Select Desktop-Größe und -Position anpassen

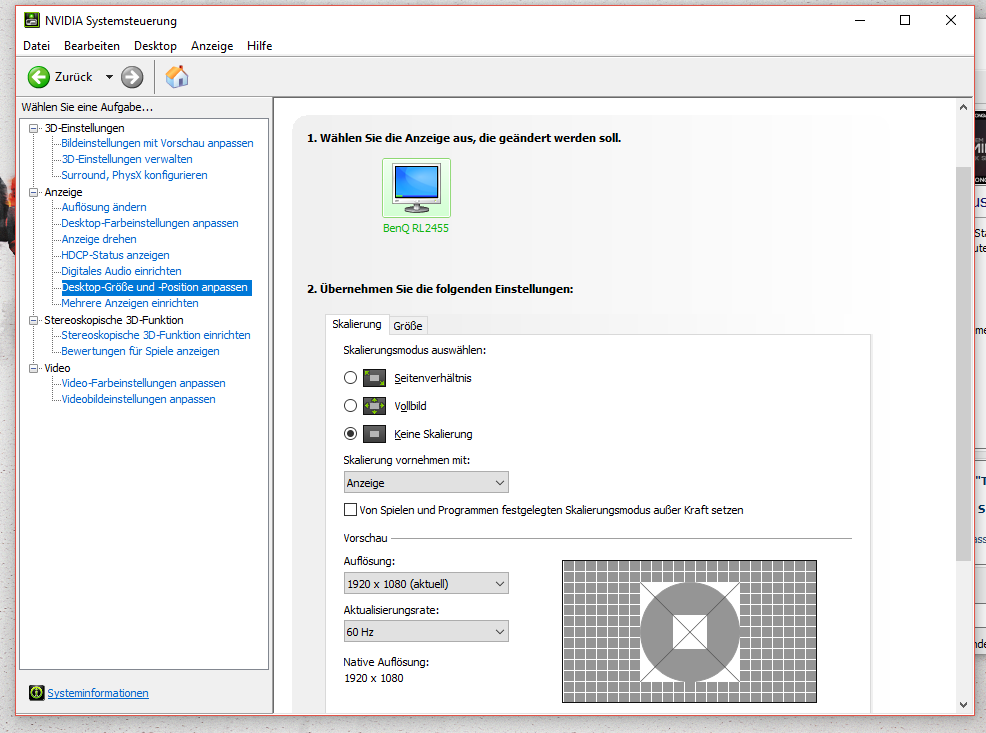(x=157, y=287)
